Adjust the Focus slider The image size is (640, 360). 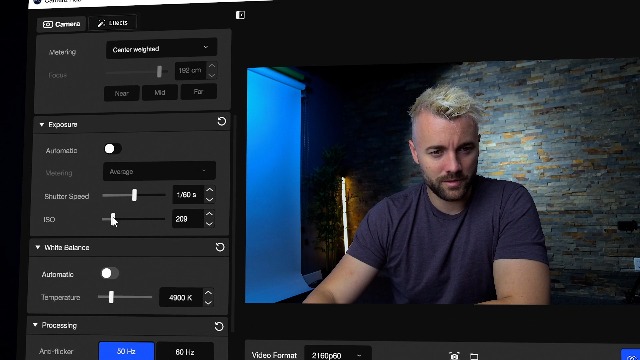click(x=159, y=72)
